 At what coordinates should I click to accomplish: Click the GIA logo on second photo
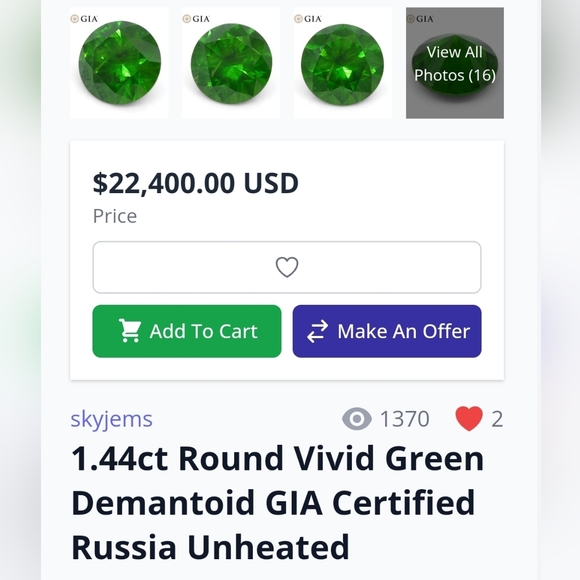pyautogui.click(x=196, y=18)
